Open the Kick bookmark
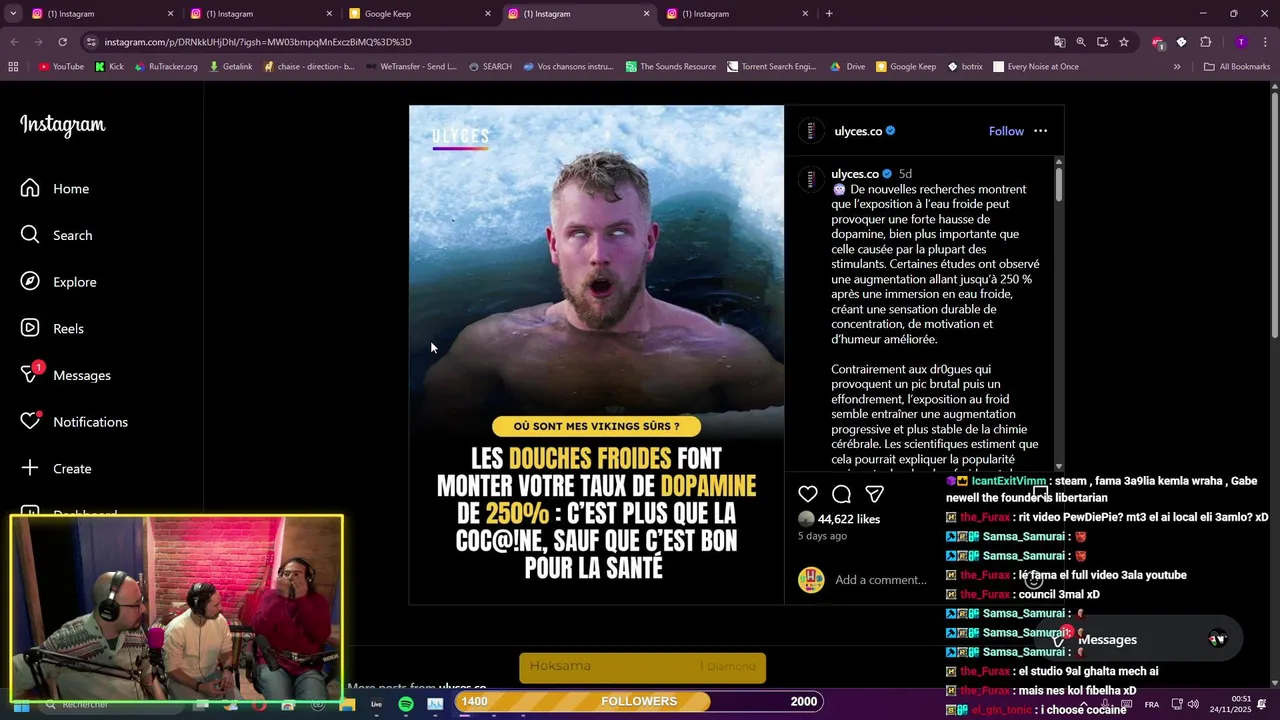1280x720 pixels. (x=110, y=67)
